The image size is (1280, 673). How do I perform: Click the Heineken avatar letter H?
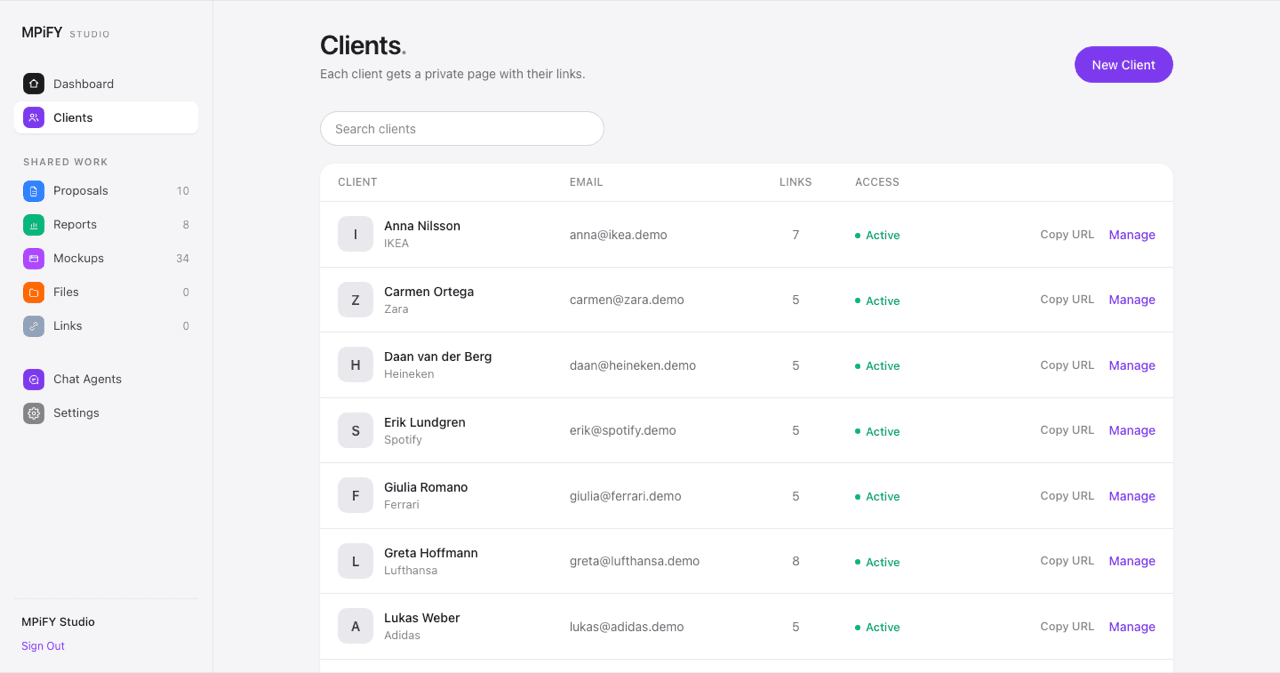pos(355,365)
